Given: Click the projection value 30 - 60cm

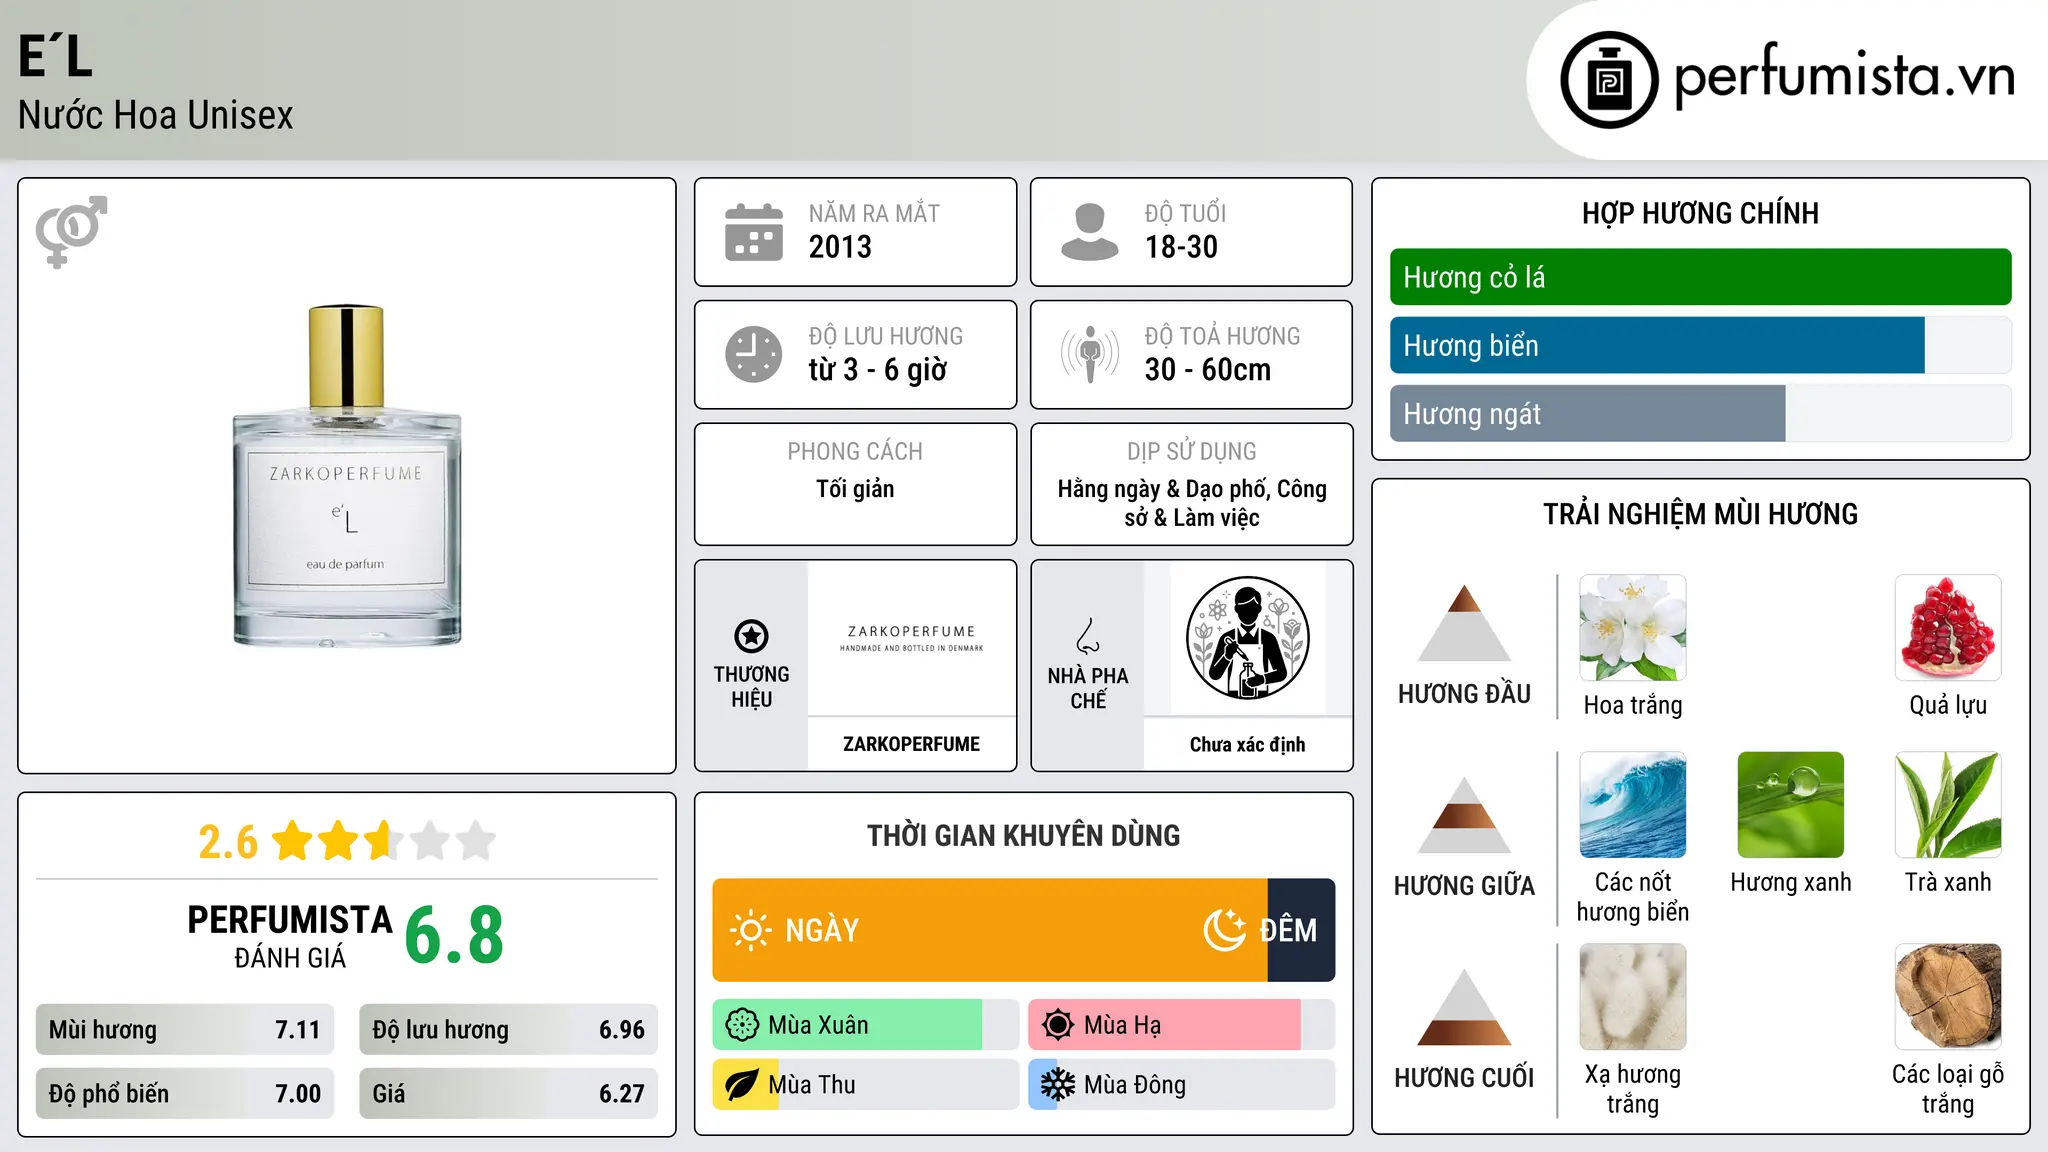Looking at the screenshot, I should 1208,370.
